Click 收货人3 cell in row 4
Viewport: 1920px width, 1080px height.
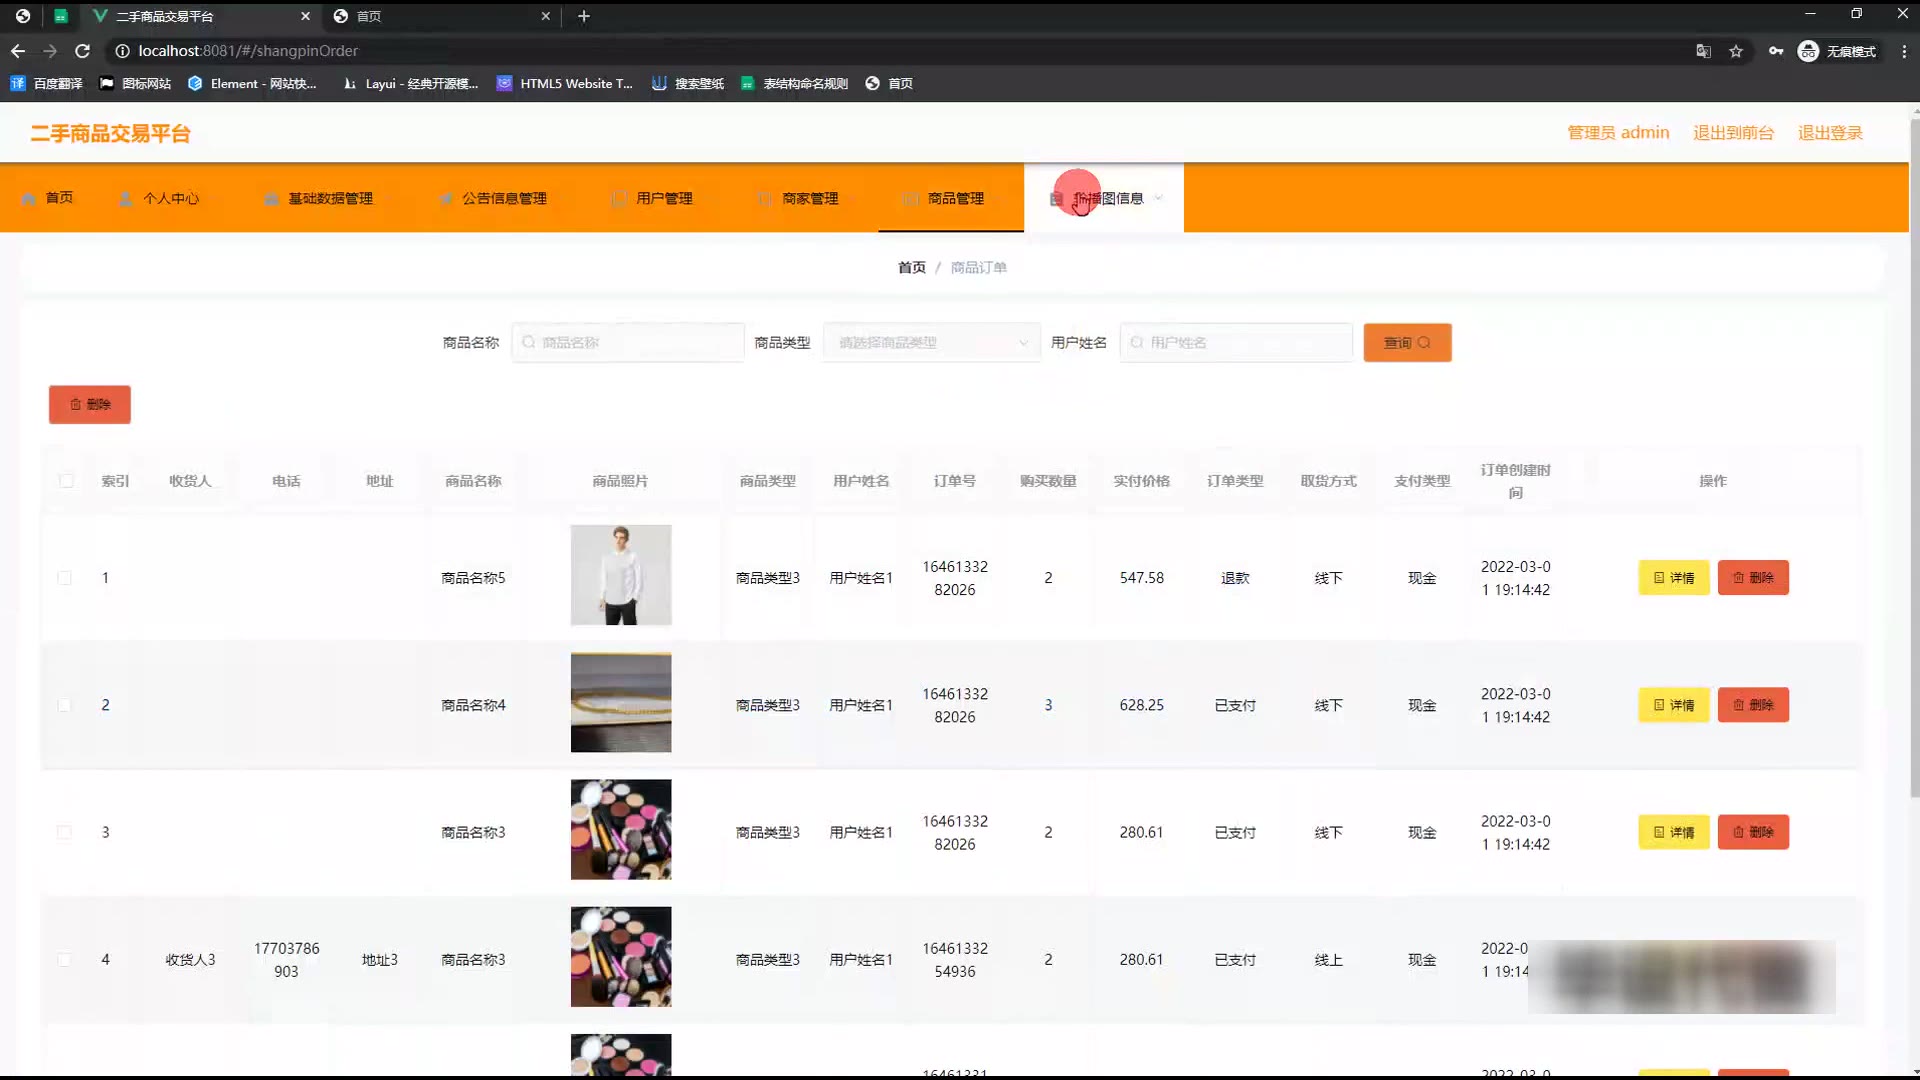pos(190,960)
